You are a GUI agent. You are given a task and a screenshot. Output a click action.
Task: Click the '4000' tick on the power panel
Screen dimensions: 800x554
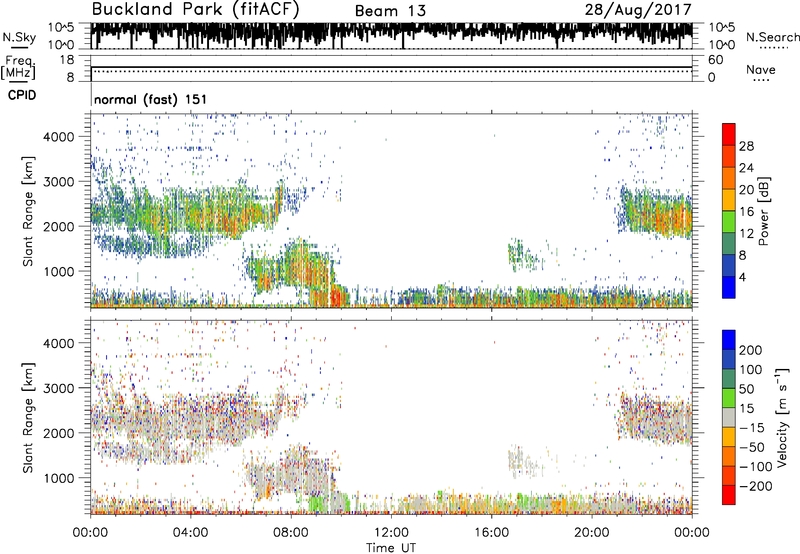point(59,137)
